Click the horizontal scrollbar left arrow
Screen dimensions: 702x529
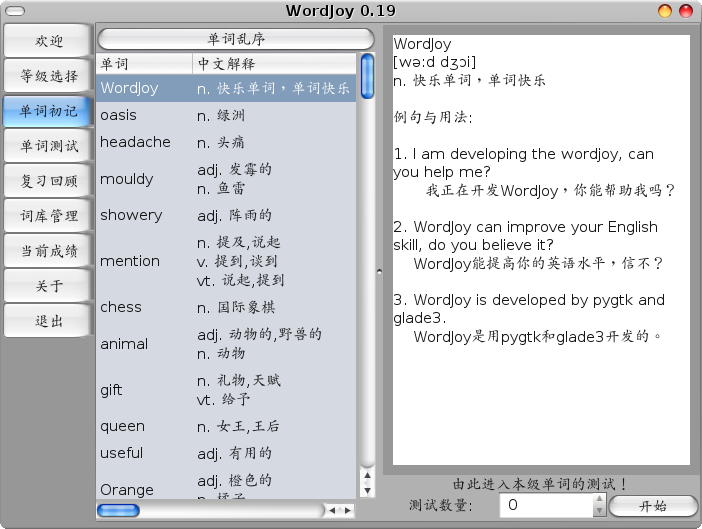click(x=335, y=510)
